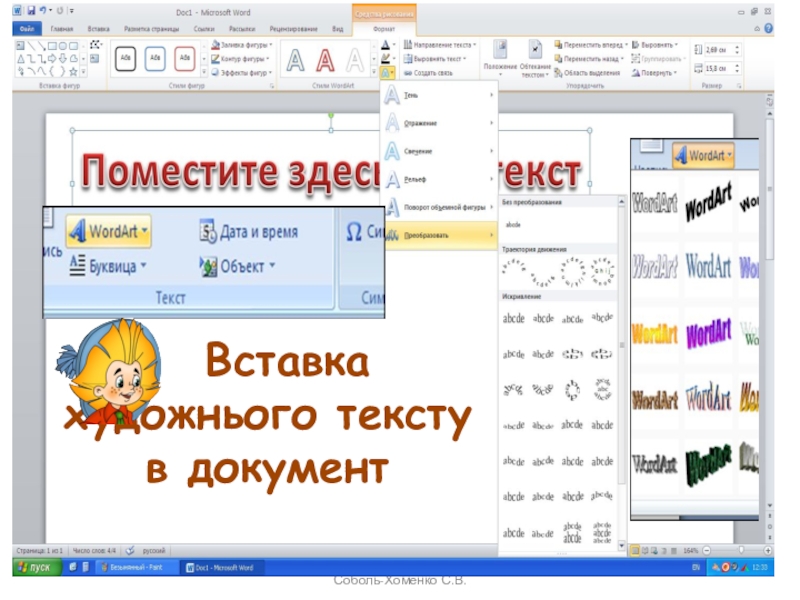Image resolution: width=800 pixels, height=600 pixels.
Task: Click the Undo arrow icon
Action: [43, 10]
